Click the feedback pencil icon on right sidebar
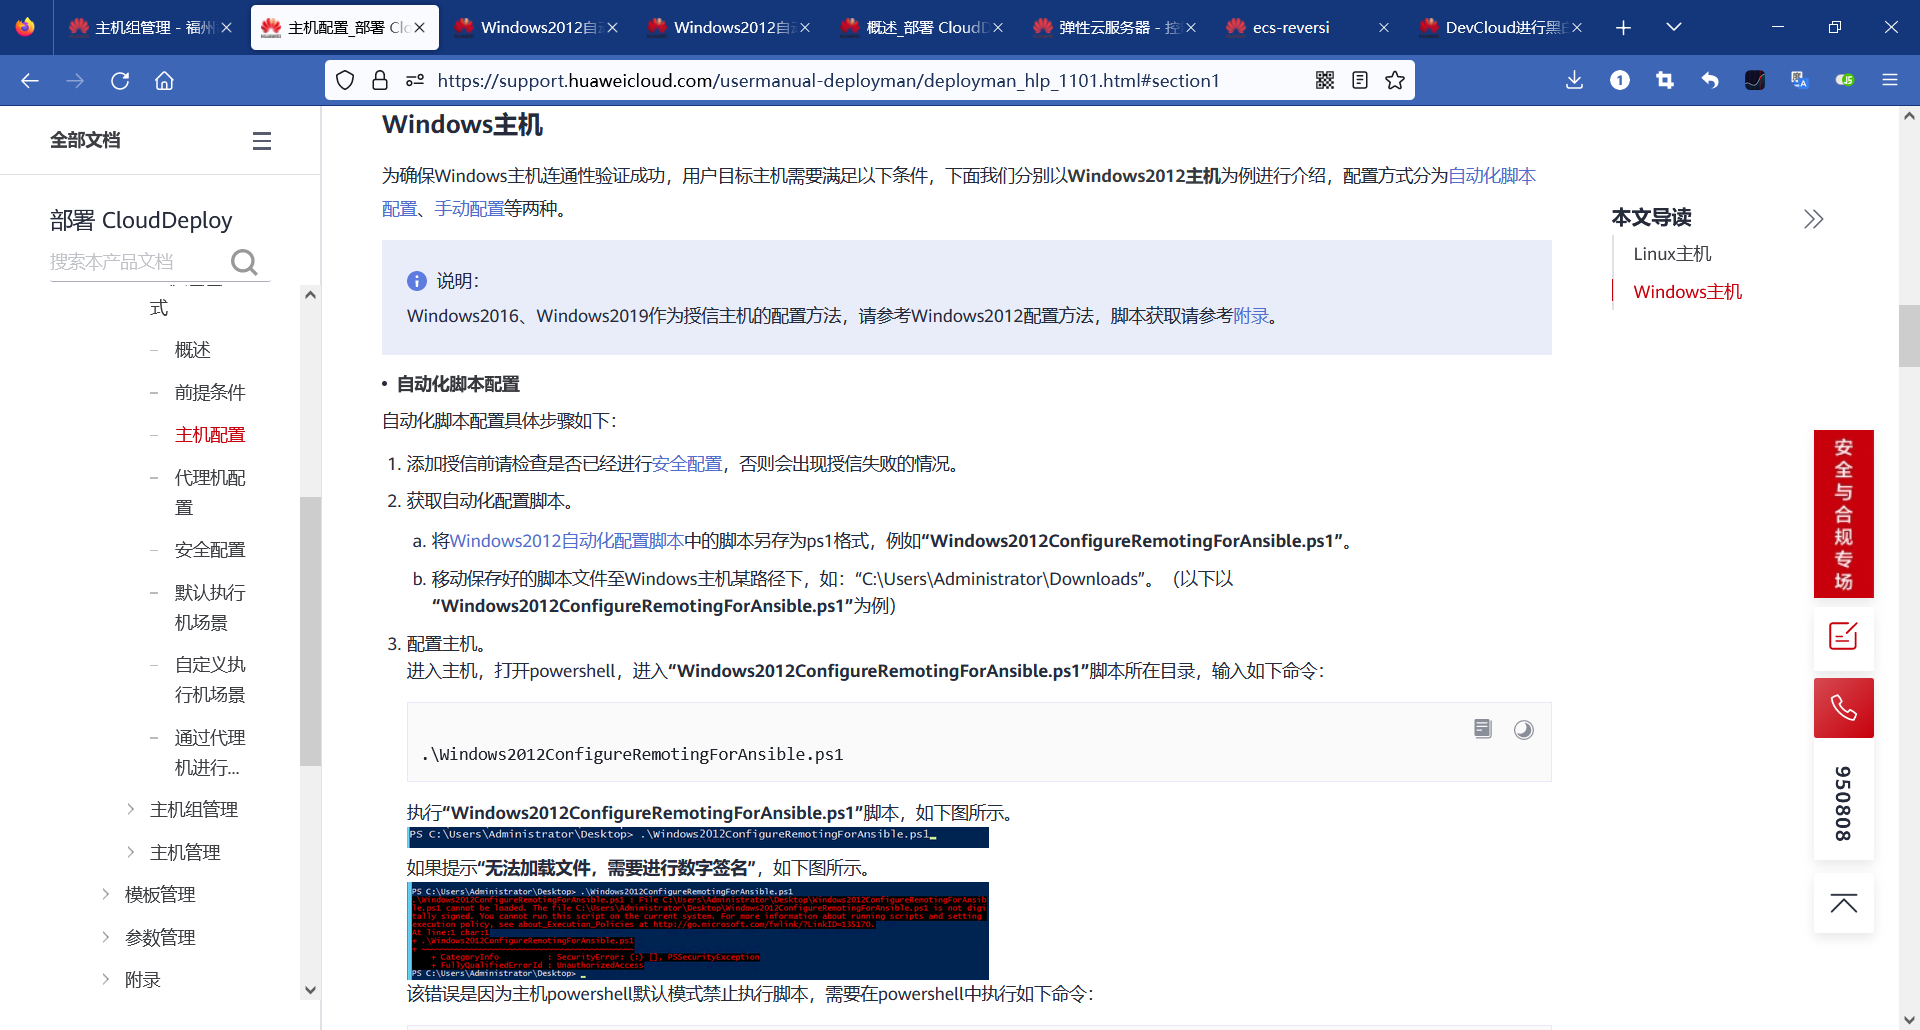 coord(1844,636)
